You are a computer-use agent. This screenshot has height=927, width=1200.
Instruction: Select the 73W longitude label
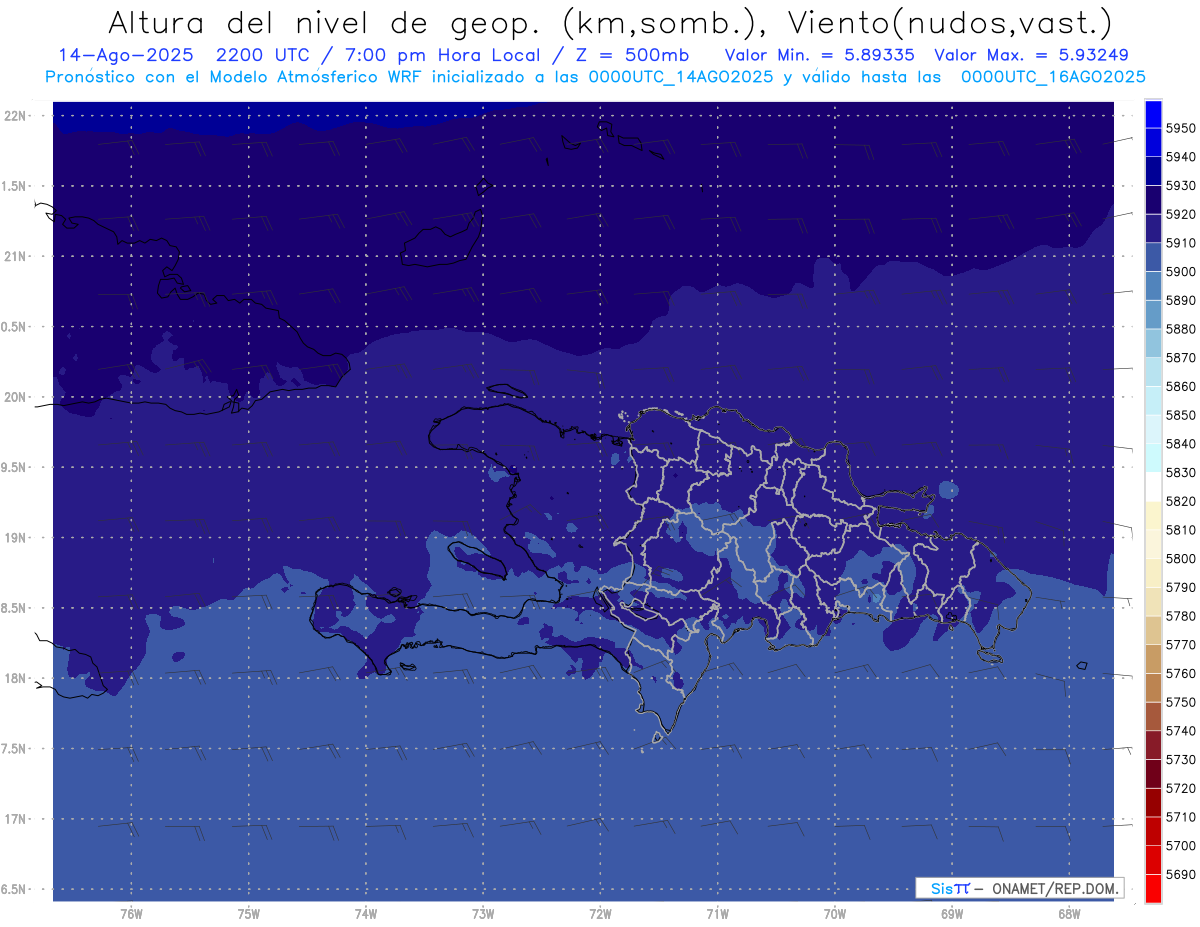point(483,914)
